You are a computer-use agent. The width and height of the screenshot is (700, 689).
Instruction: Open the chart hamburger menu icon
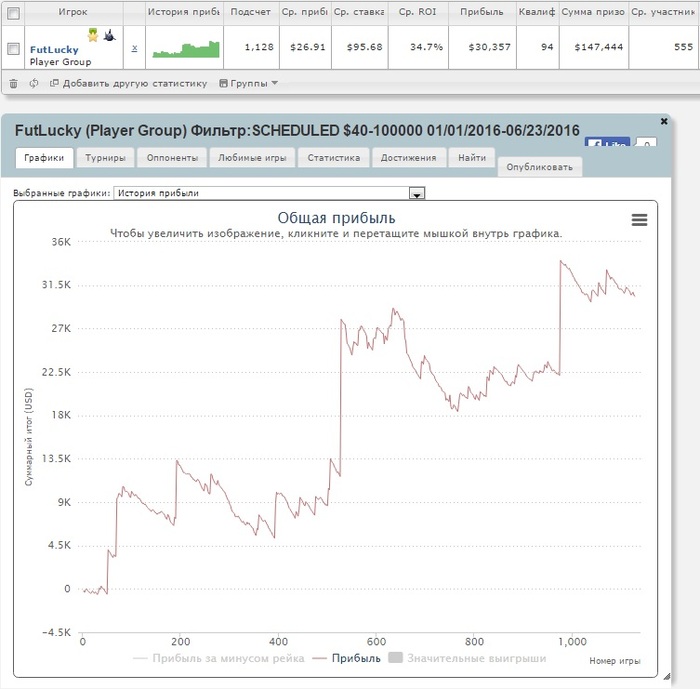pyautogui.click(x=639, y=219)
